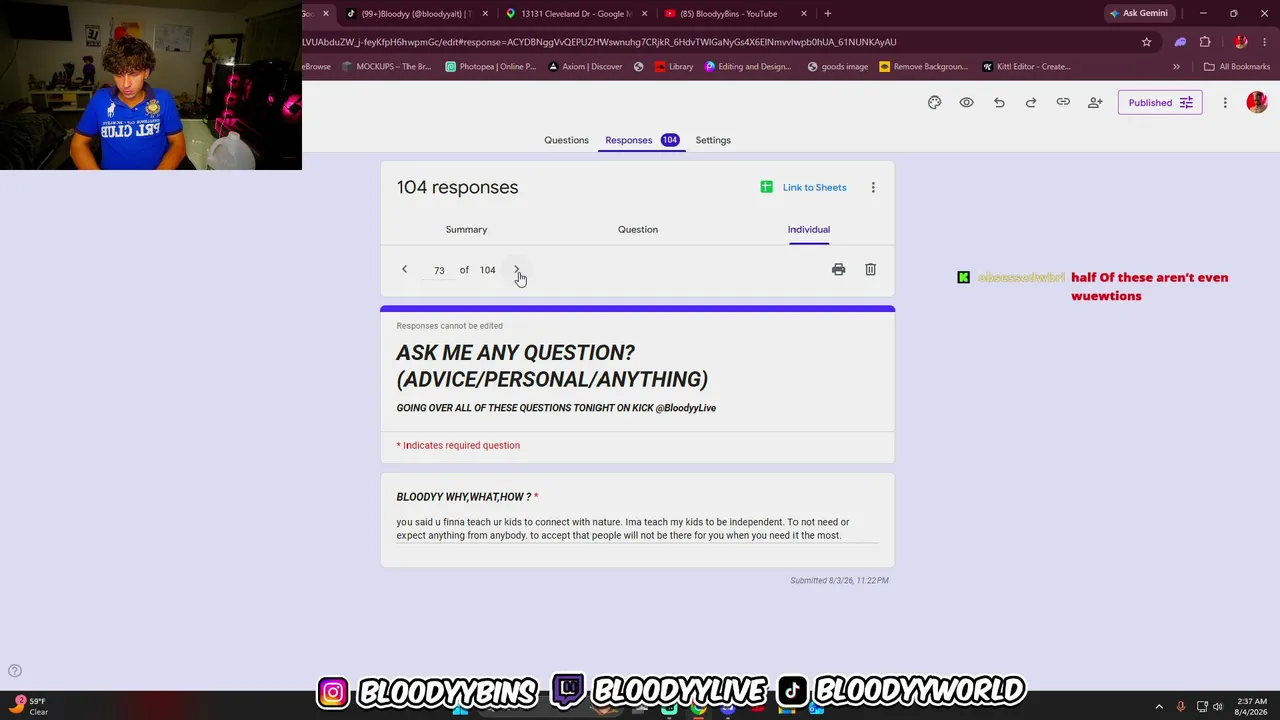This screenshot has height=720, width=1280.
Task: Go to the previous response
Action: [404, 269]
